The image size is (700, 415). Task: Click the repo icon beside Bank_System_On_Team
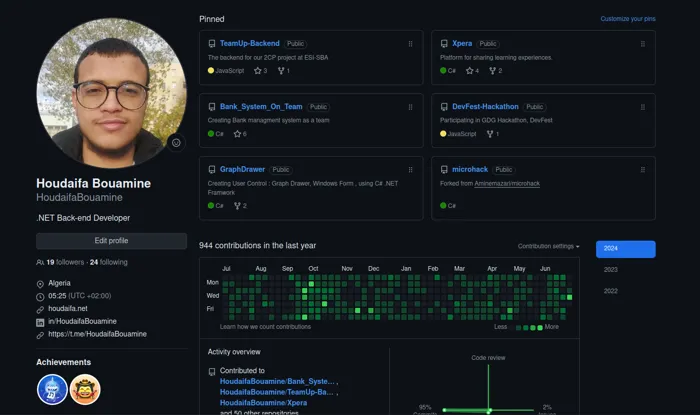pyautogui.click(x=212, y=107)
